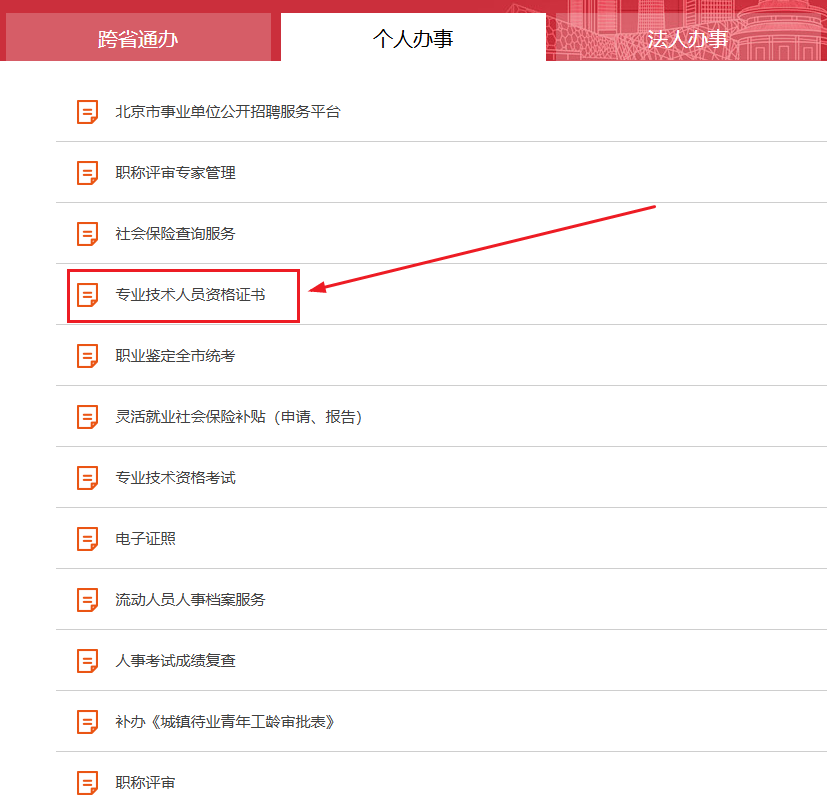Image resolution: width=827 pixels, height=808 pixels.
Task: Click document icon beside 人事考试成绩复查
Action: coord(88,661)
